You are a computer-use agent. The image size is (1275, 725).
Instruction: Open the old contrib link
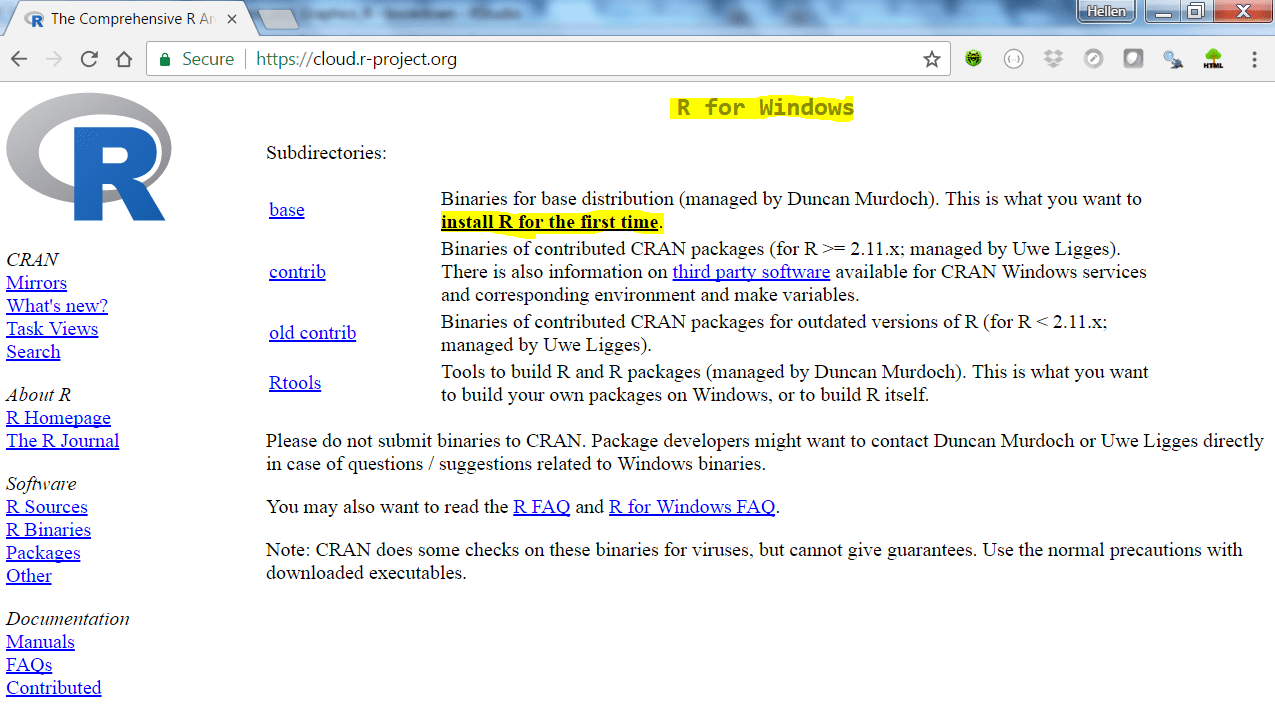coord(312,333)
